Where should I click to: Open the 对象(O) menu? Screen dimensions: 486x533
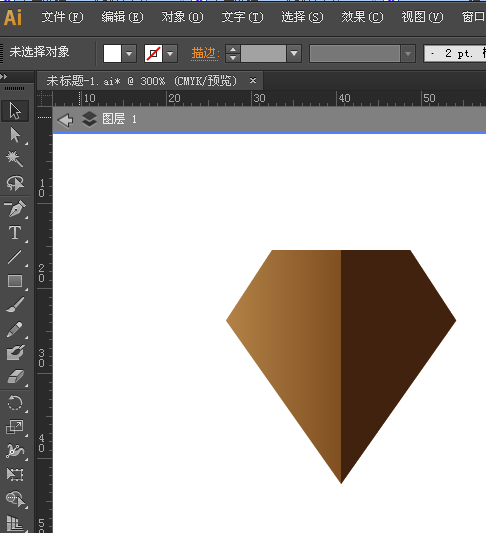(x=183, y=17)
